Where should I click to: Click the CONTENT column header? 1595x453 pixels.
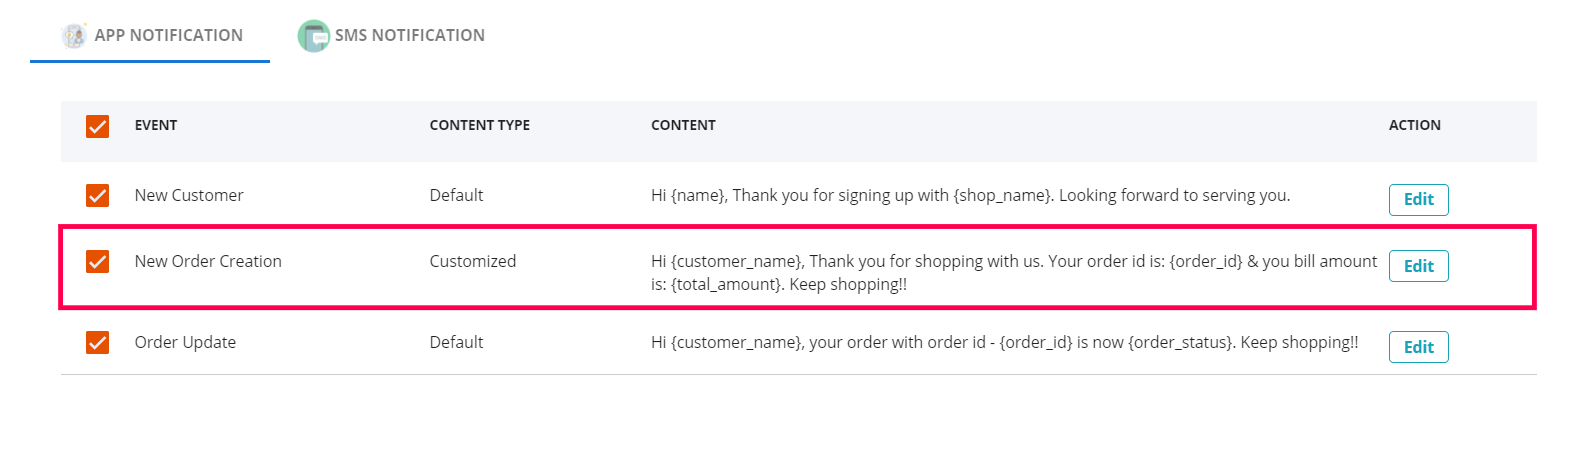tap(683, 126)
